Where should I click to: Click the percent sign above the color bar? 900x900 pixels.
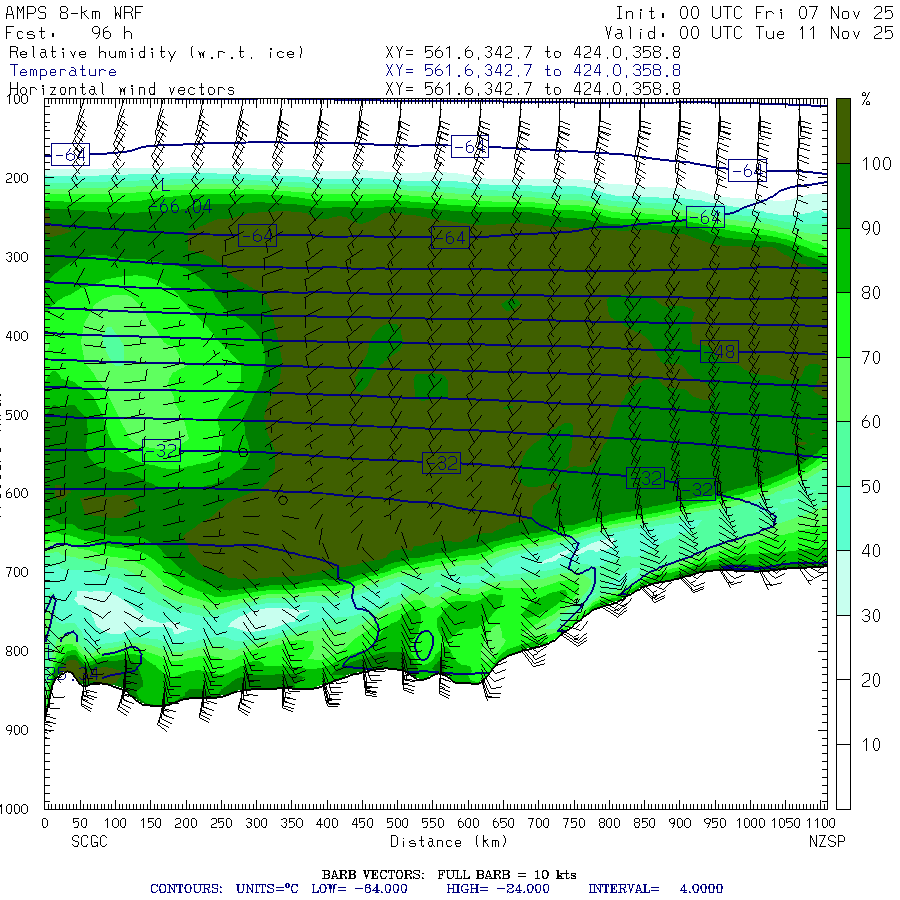pyautogui.click(x=866, y=100)
